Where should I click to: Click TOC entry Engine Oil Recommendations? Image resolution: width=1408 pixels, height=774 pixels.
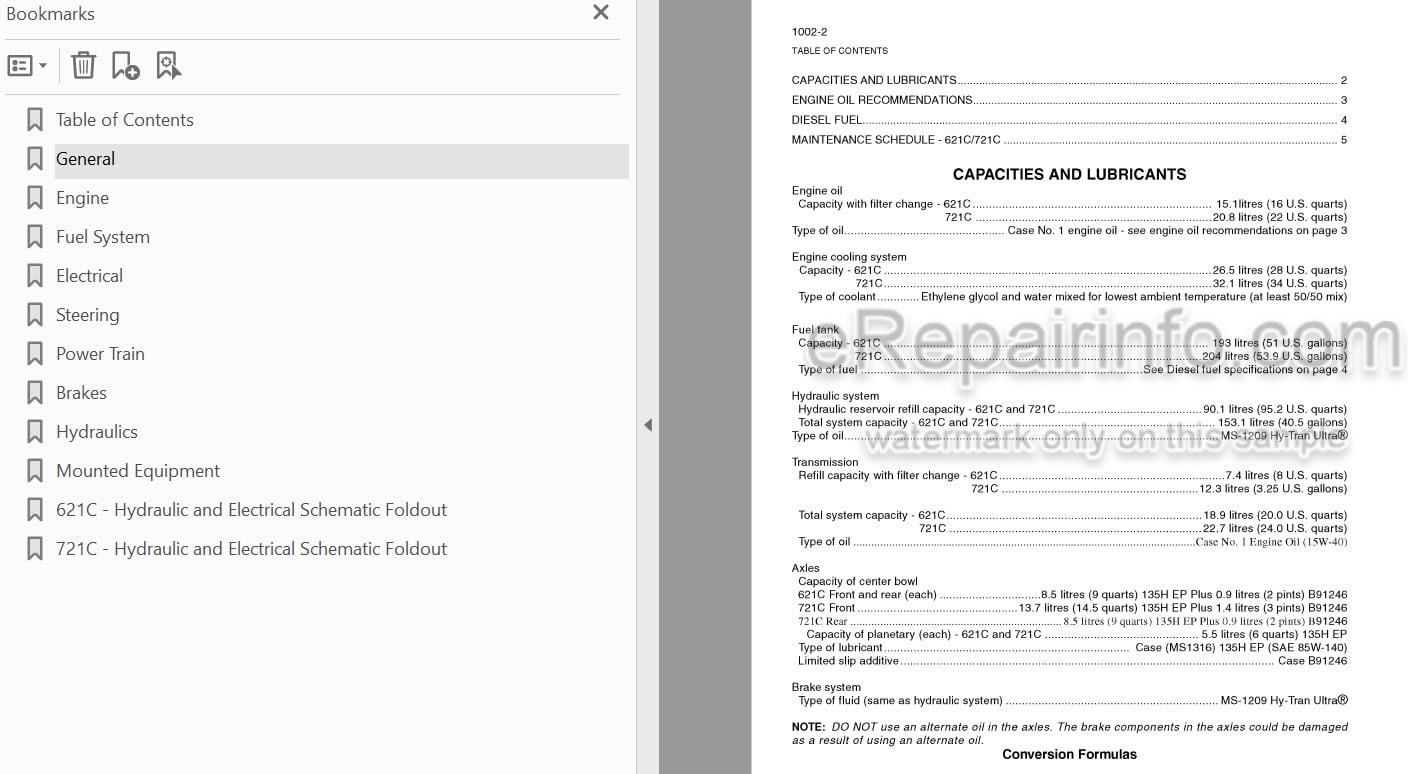(x=1069, y=100)
